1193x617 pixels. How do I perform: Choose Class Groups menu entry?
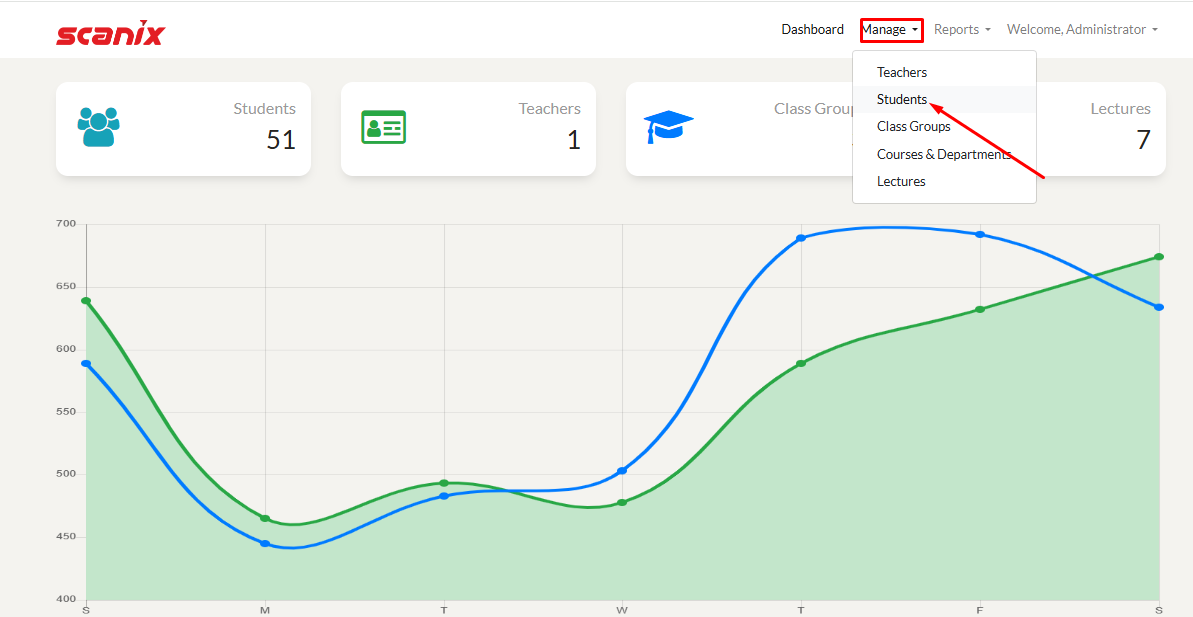914,126
